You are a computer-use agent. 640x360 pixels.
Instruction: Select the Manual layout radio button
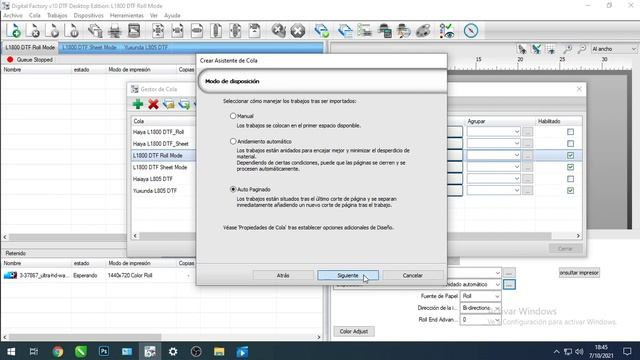(233, 116)
